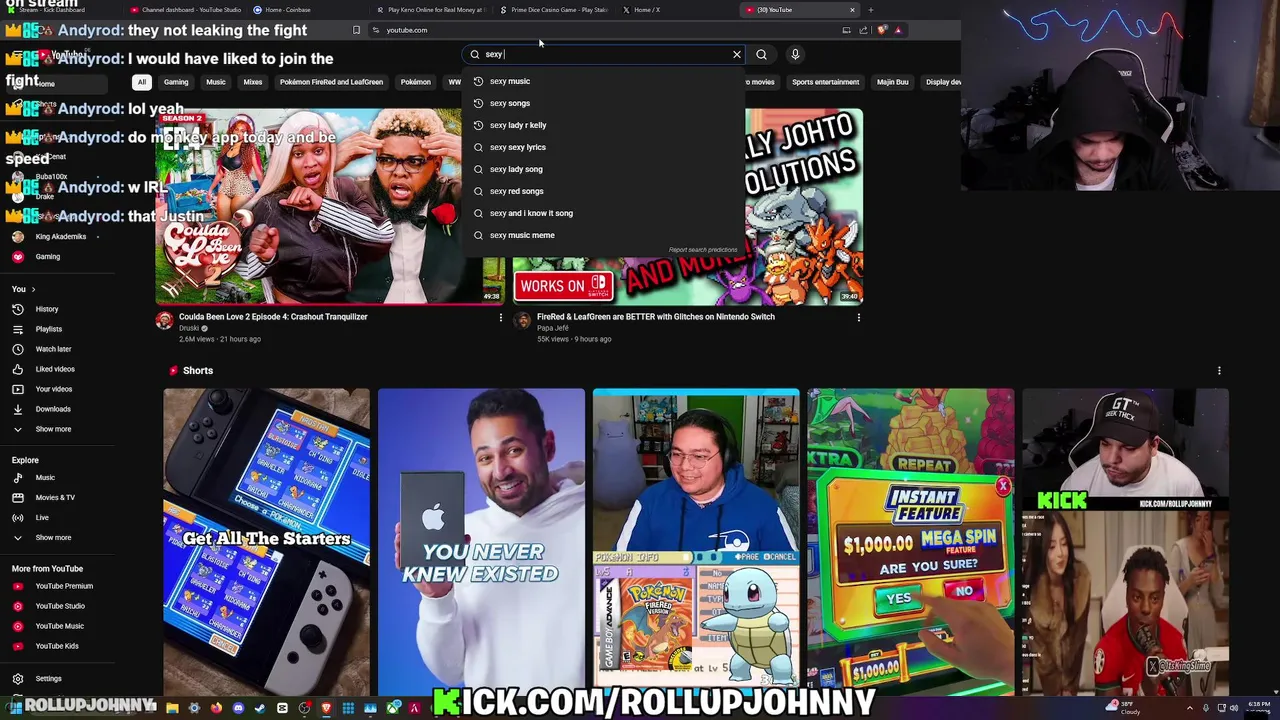Open FireRed & LeafGreen Glitches video title
This screenshot has height=720, width=1280.
click(656, 317)
